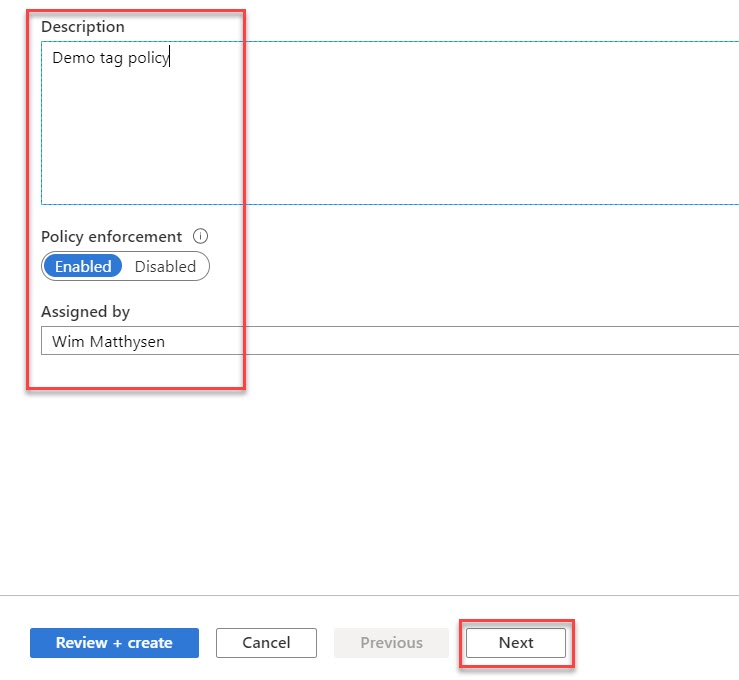Go to the Next step

(516, 643)
